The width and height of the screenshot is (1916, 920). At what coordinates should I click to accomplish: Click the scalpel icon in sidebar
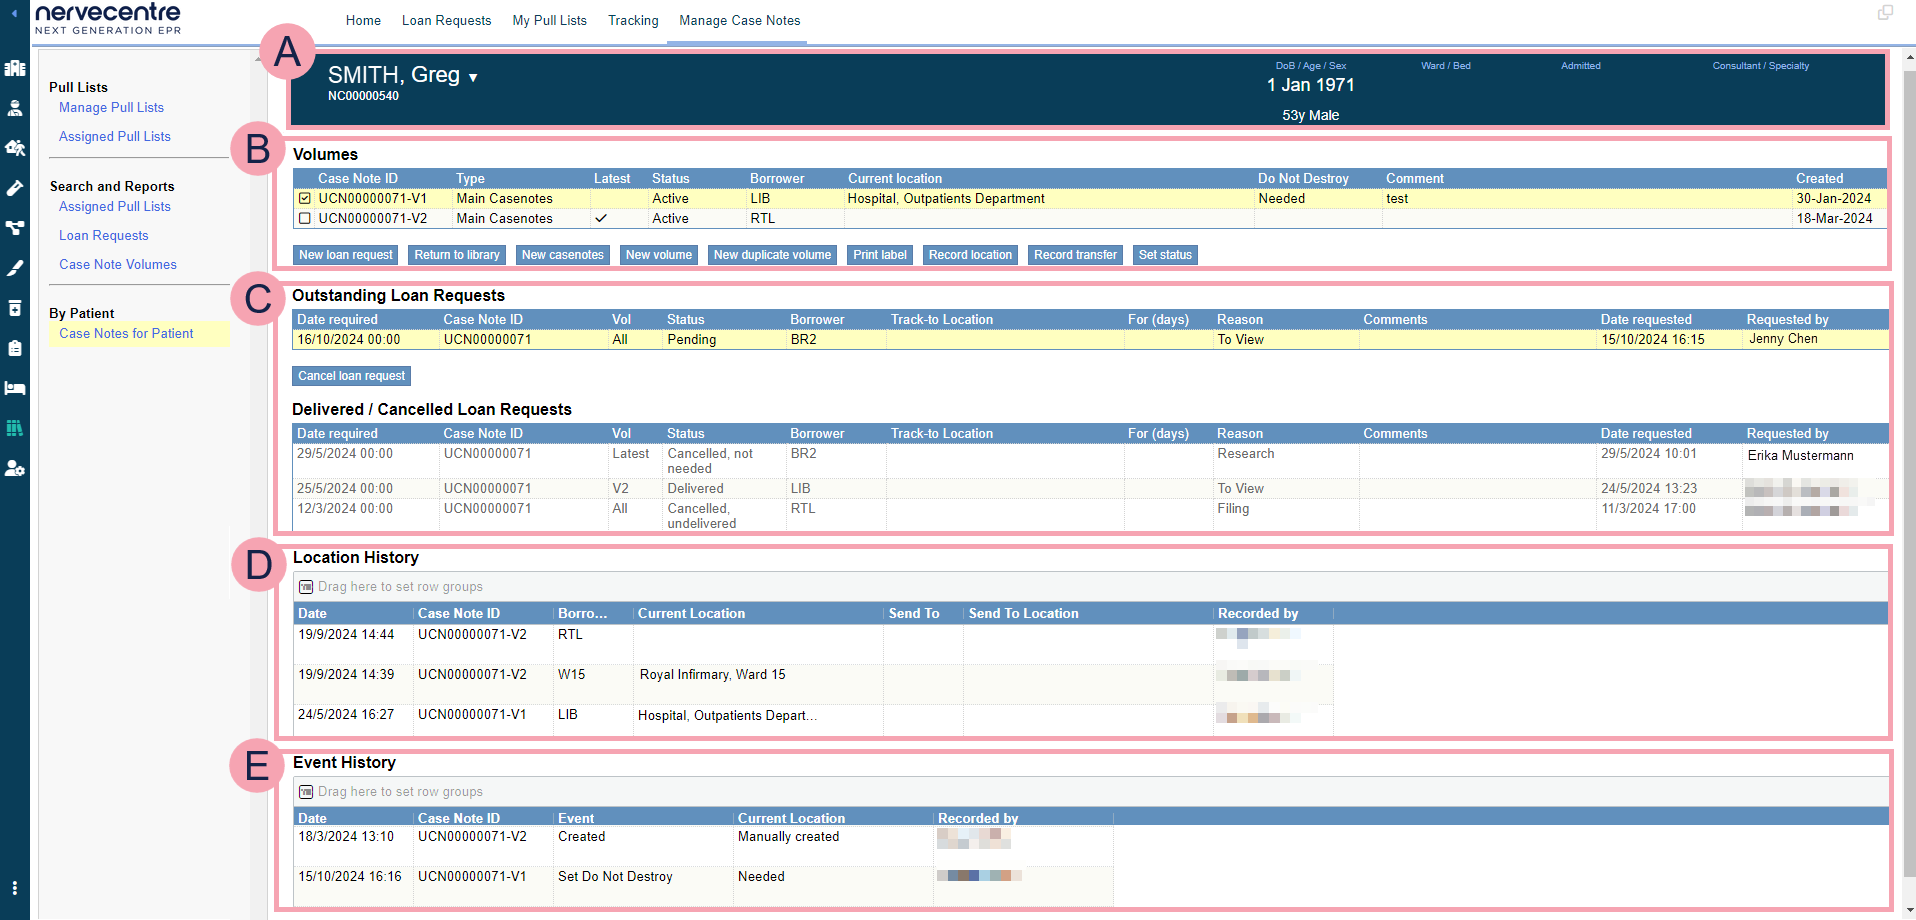click(x=15, y=268)
